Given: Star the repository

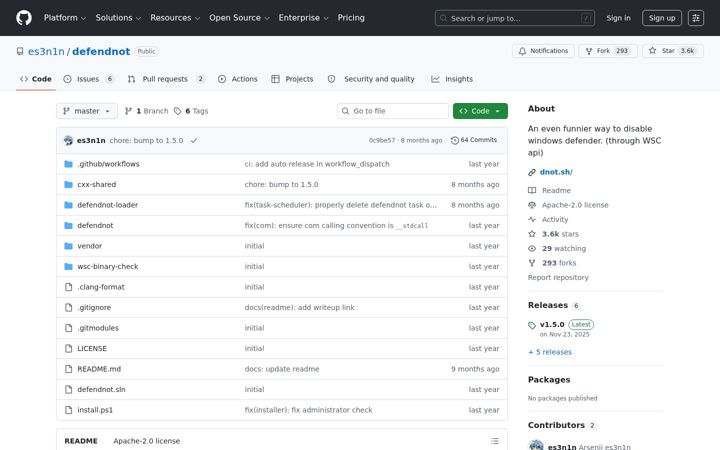Looking at the screenshot, I should pos(673,51).
